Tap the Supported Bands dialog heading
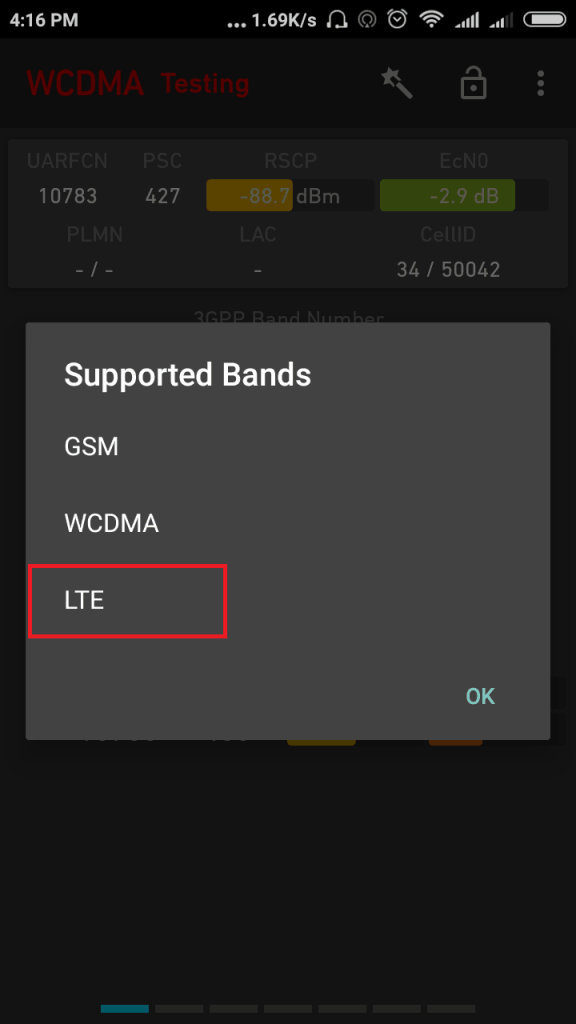 (188, 376)
